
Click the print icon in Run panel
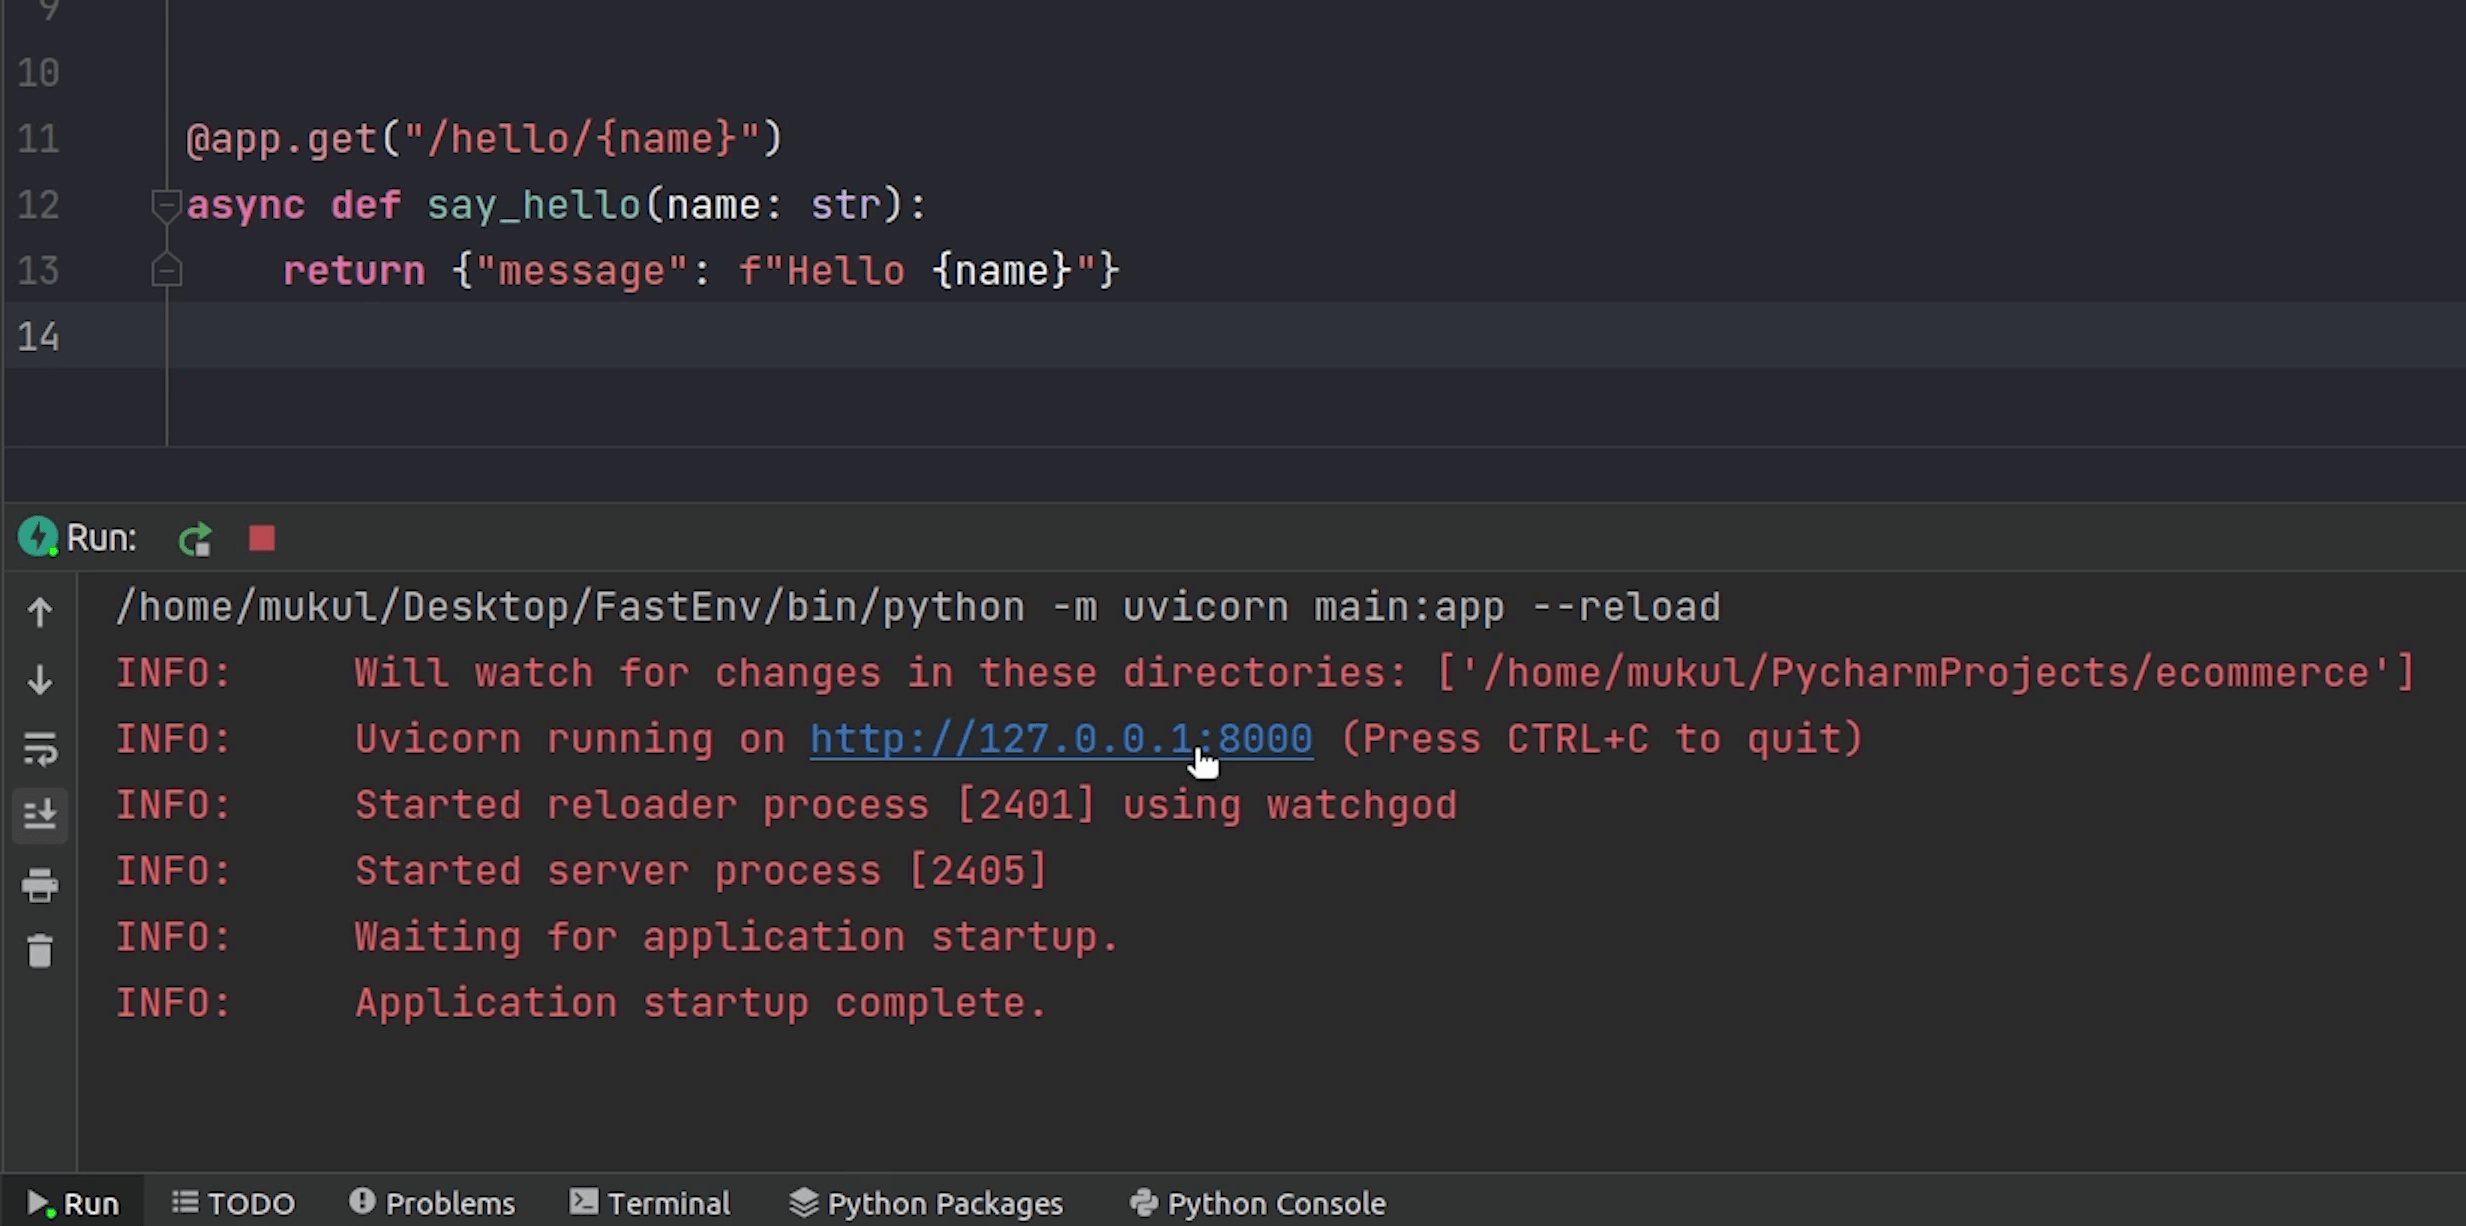click(40, 885)
